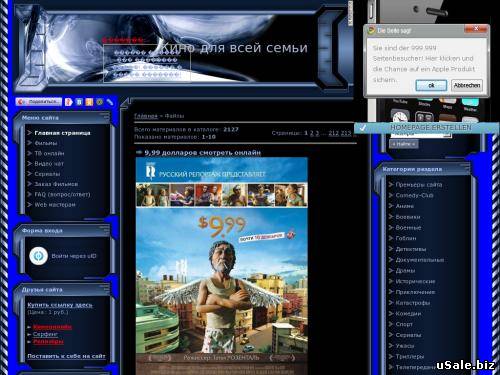Click the uID login circle icon
500x375 pixels.
point(39,256)
